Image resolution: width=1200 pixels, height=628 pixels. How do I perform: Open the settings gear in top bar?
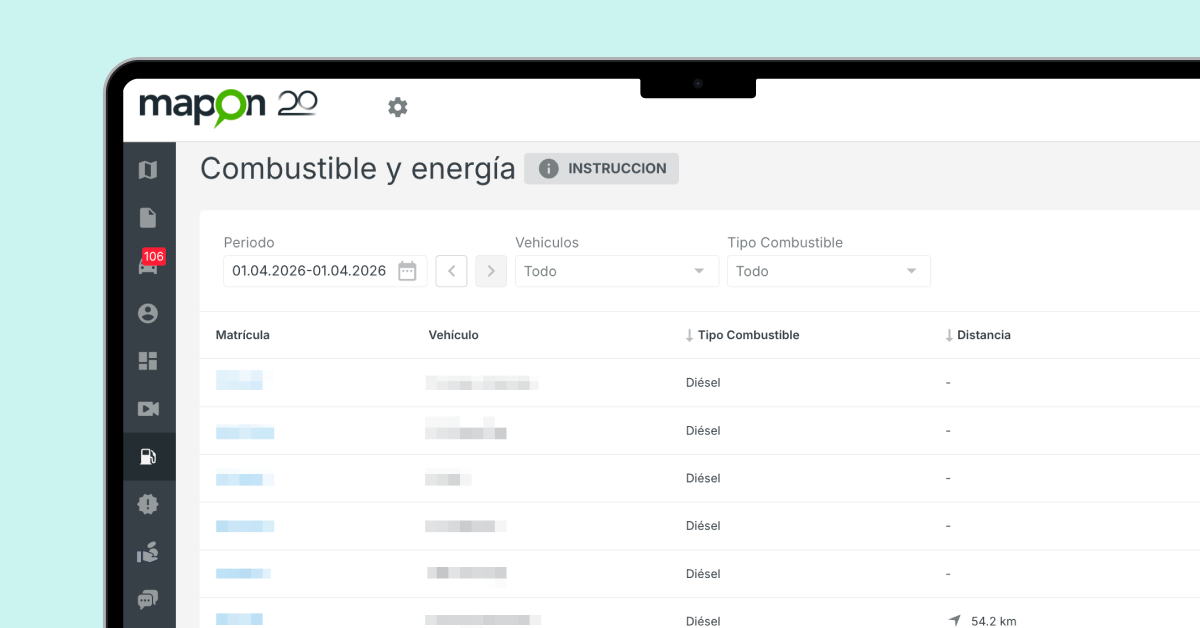point(397,107)
